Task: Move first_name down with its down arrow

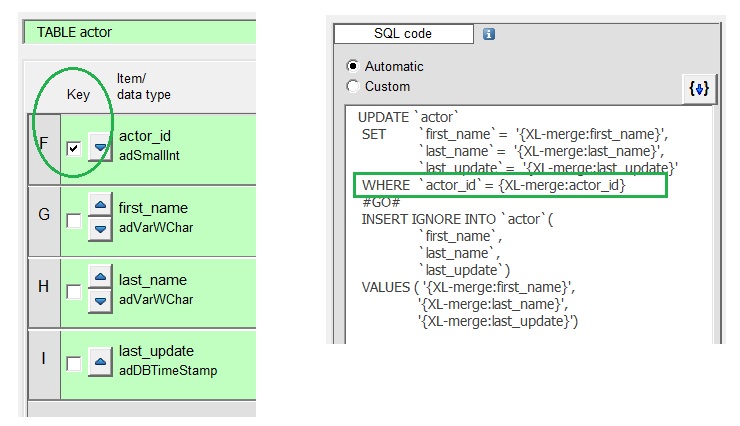Action: coord(100,229)
